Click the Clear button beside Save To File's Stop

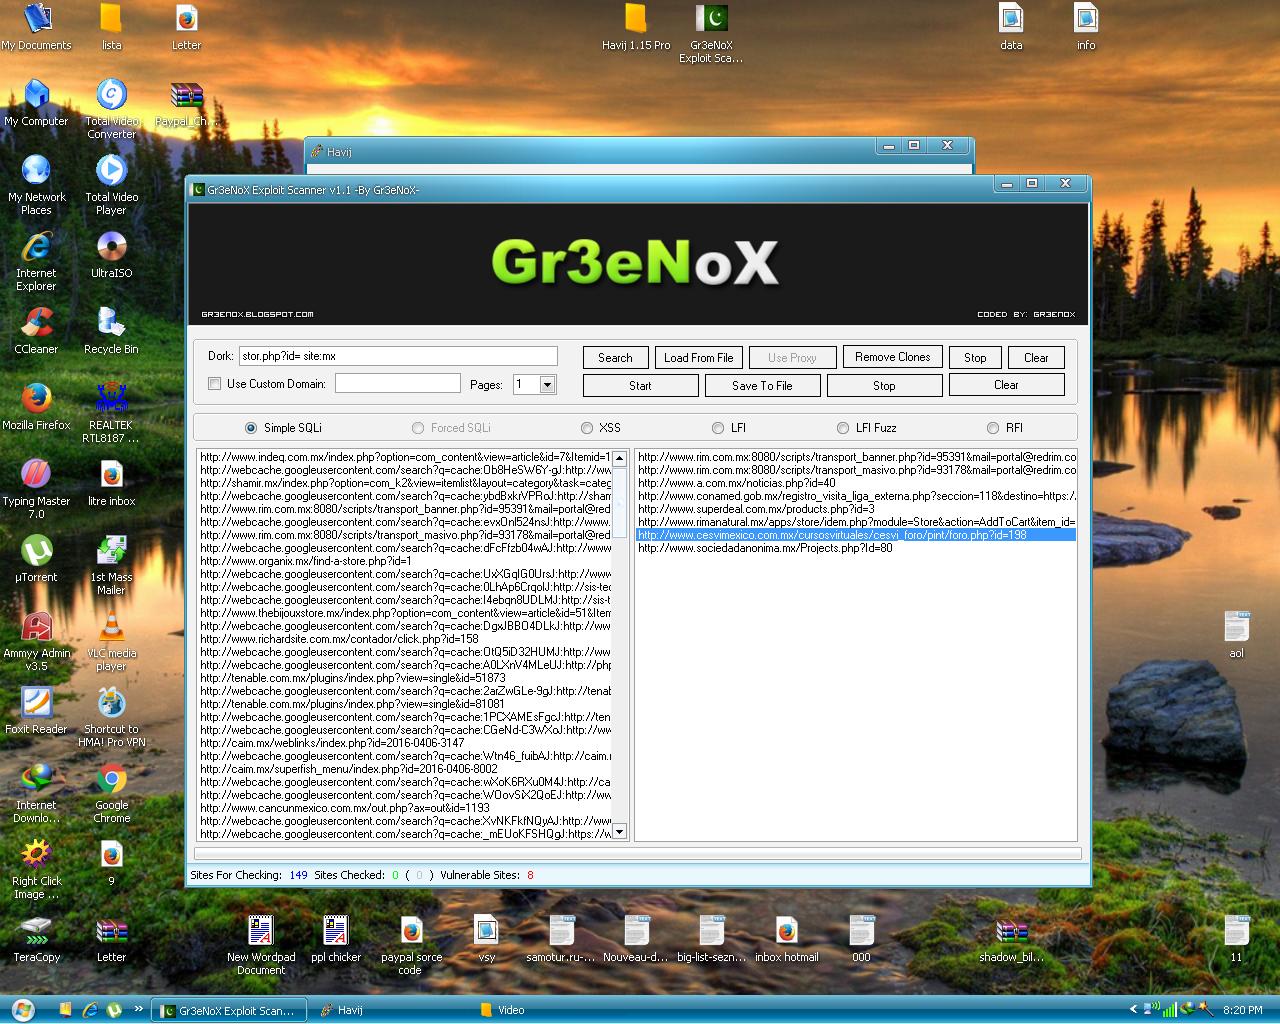1006,385
